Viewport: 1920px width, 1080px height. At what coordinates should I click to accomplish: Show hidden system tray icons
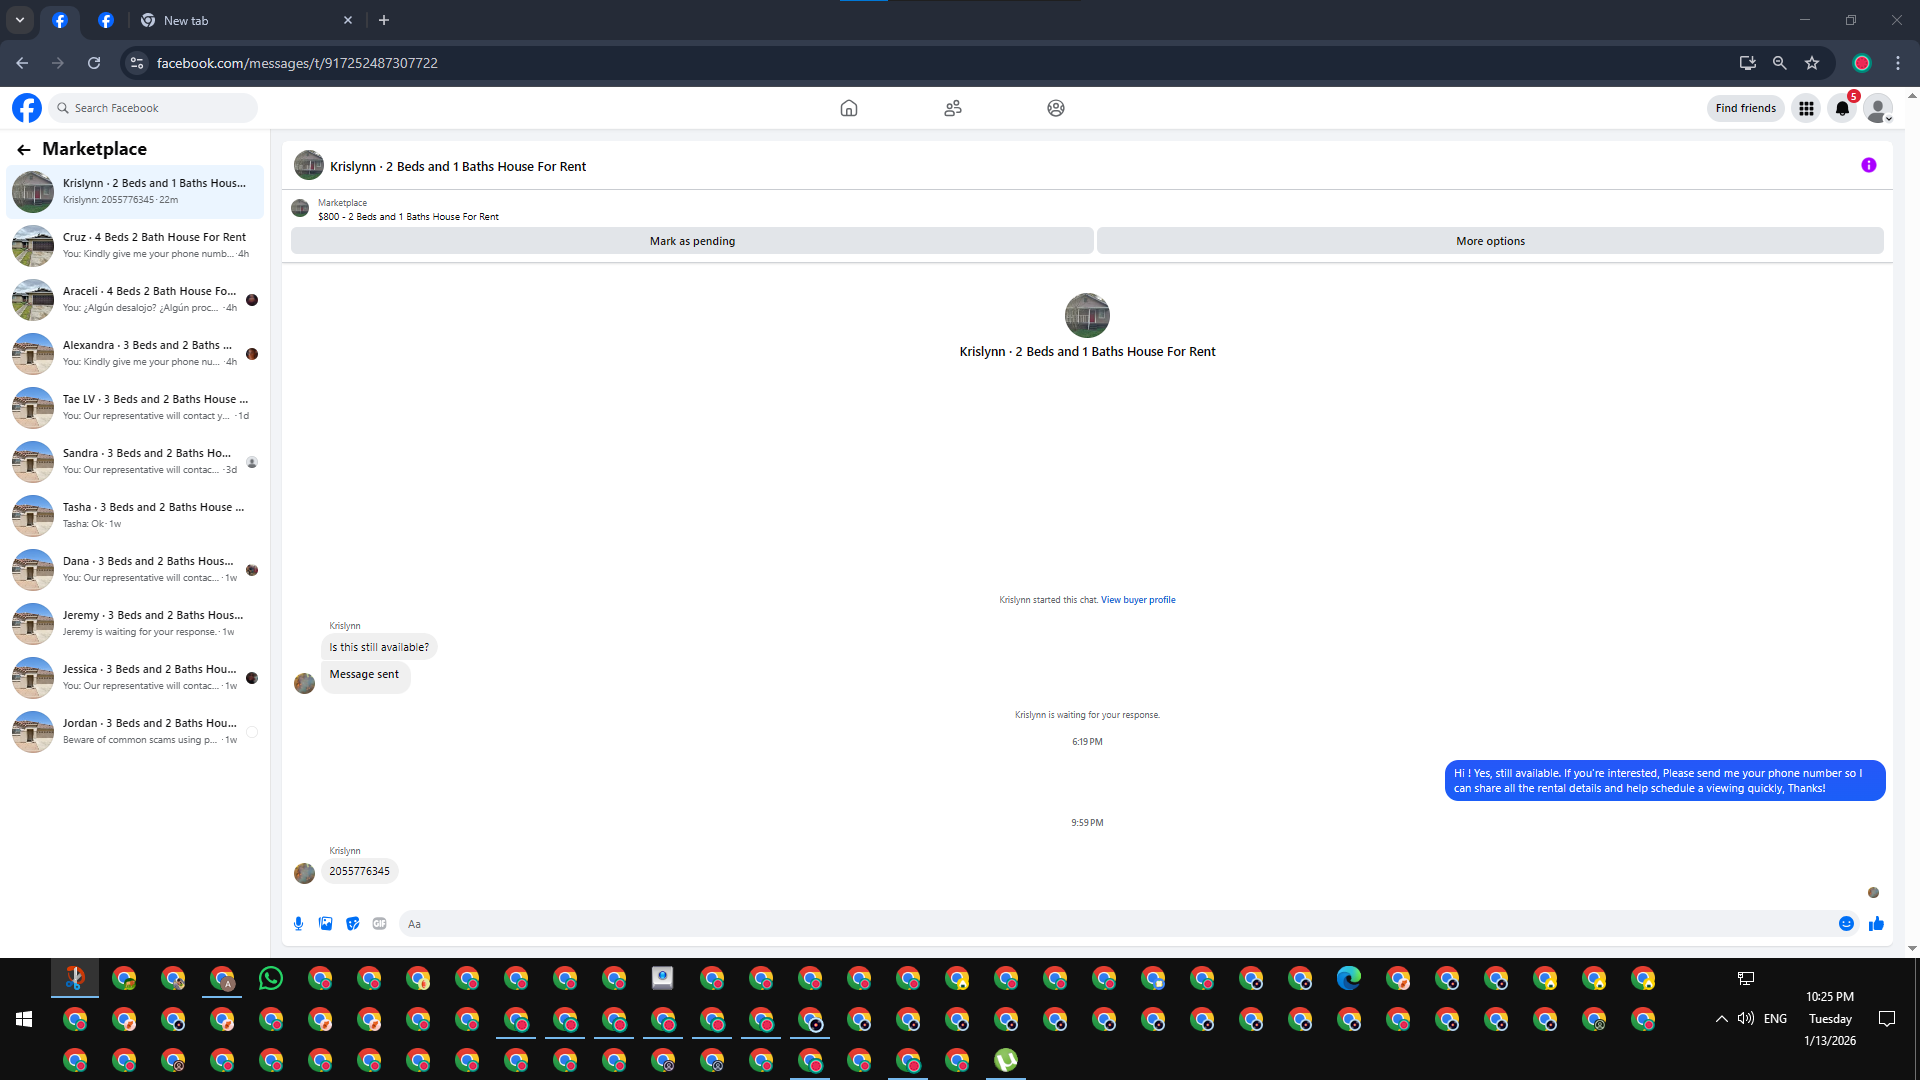pyautogui.click(x=1721, y=1019)
